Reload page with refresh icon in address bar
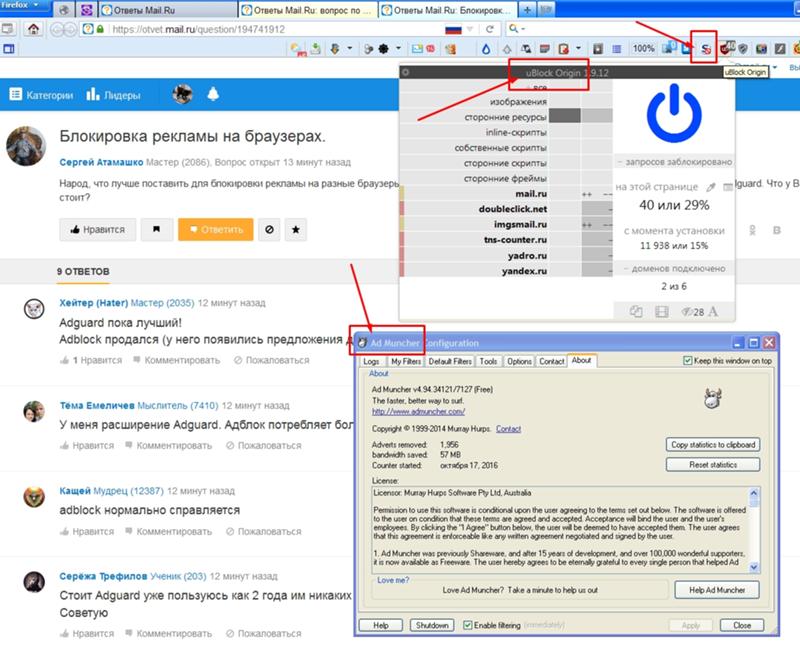The image size is (800, 649). (x=490, y=29)
